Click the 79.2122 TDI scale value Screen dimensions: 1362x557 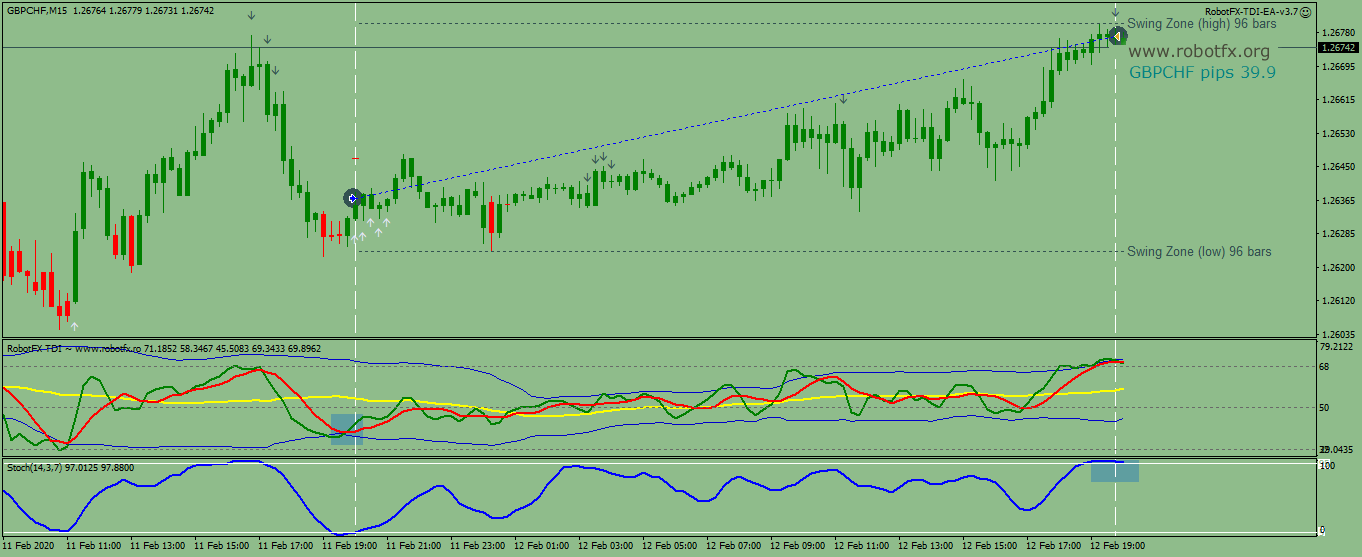click(x=1337, y=347)
